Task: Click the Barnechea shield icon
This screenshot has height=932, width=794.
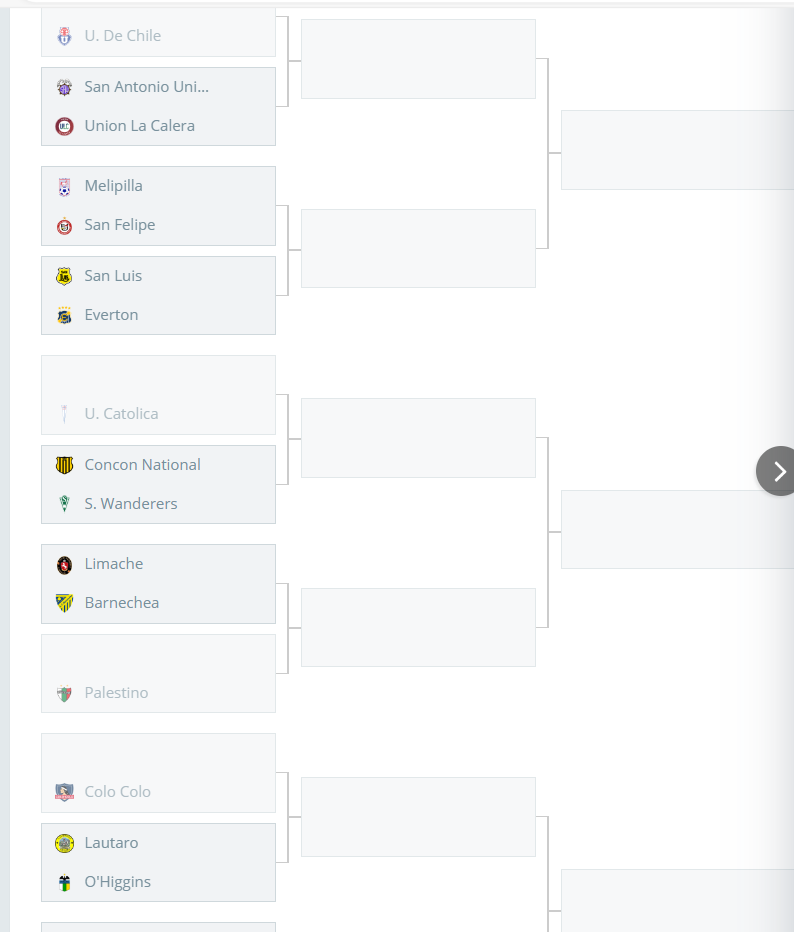Action: (64, 603)
